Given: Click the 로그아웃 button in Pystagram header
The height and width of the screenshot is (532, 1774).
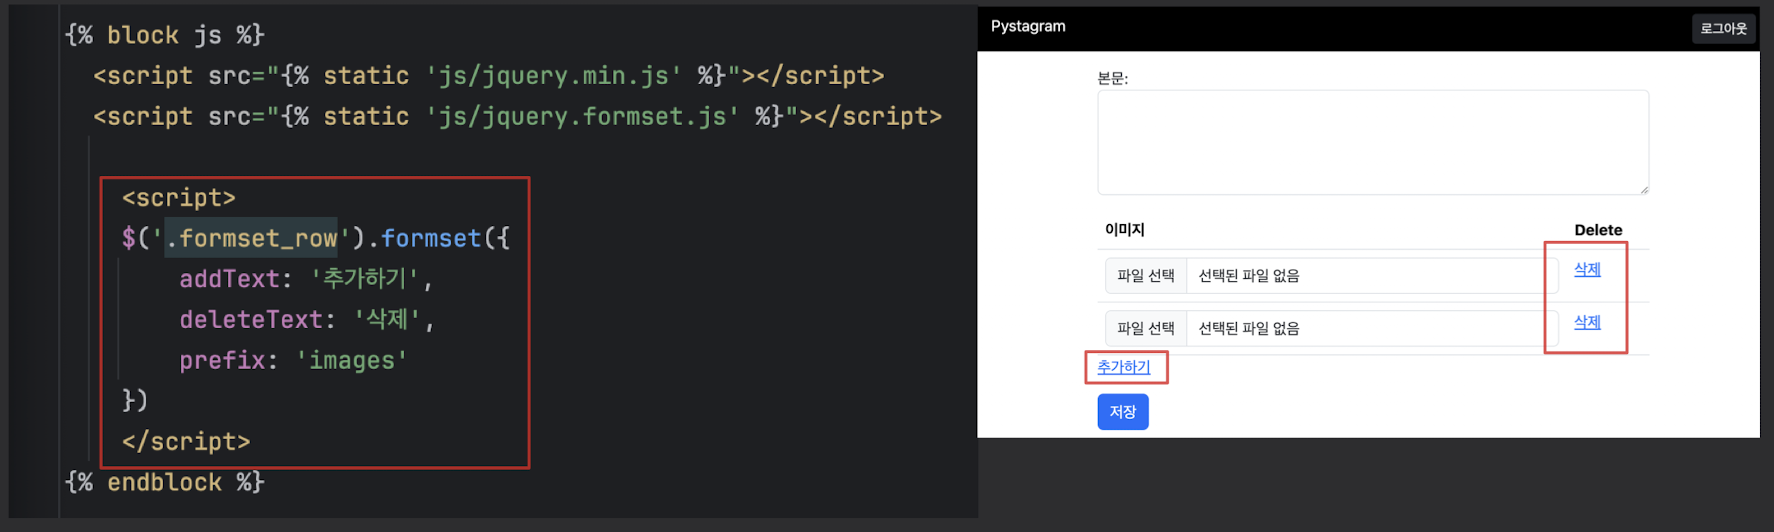Looking at the screenshot, I should click(1723, 28).
